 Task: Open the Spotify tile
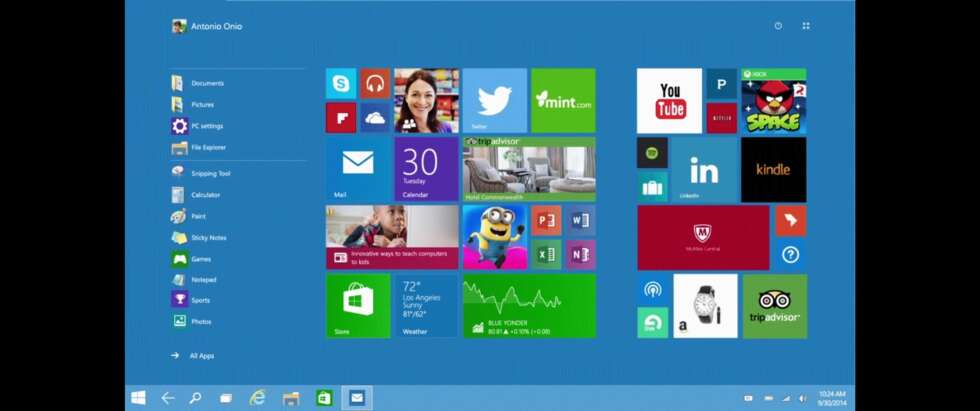click(652, 152)
